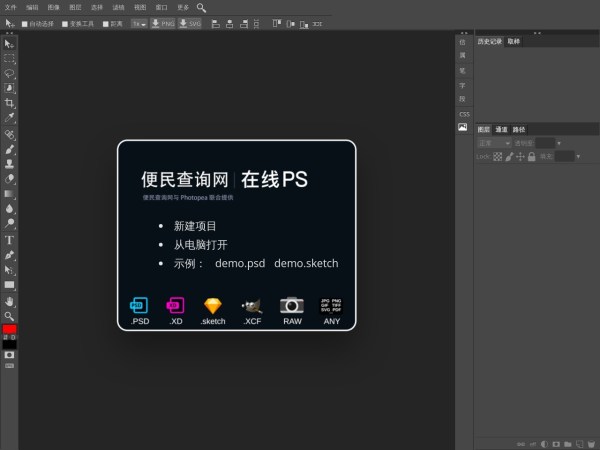
Task: Open the search magnifier in menu bar
Action: coord(201,7)
